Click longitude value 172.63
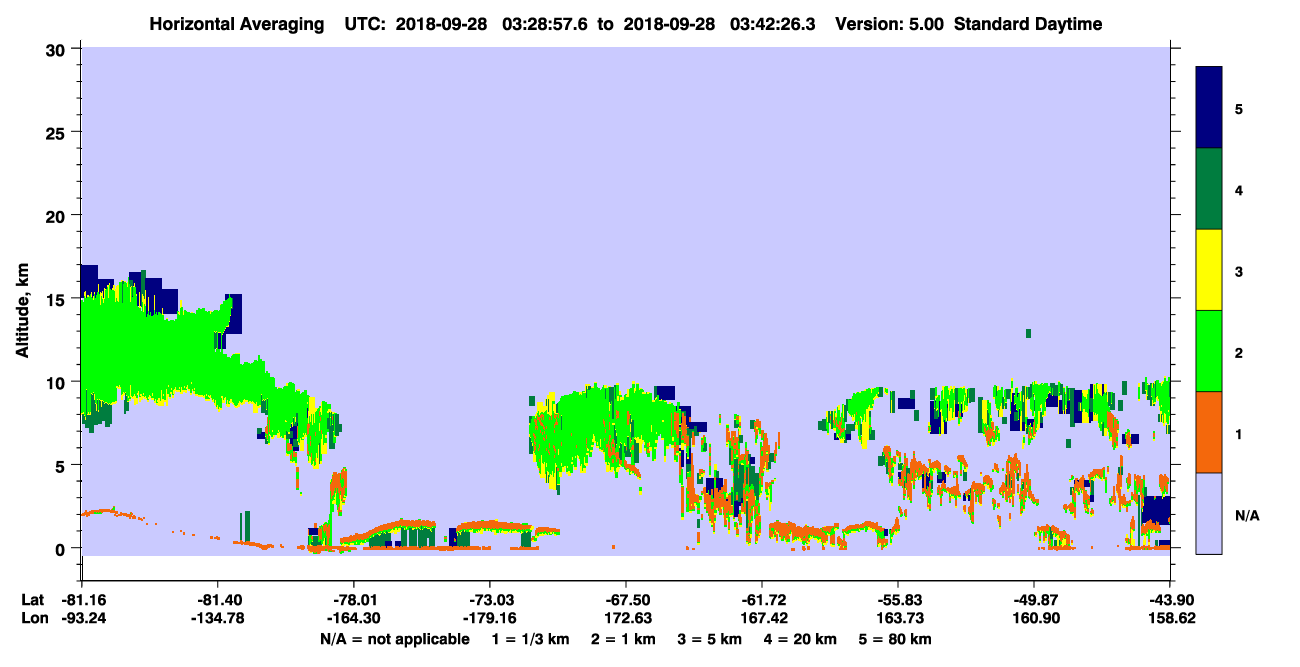 626,617
